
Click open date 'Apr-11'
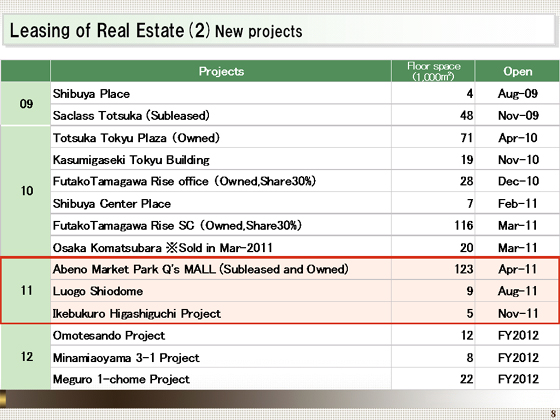tap(518, 269)
